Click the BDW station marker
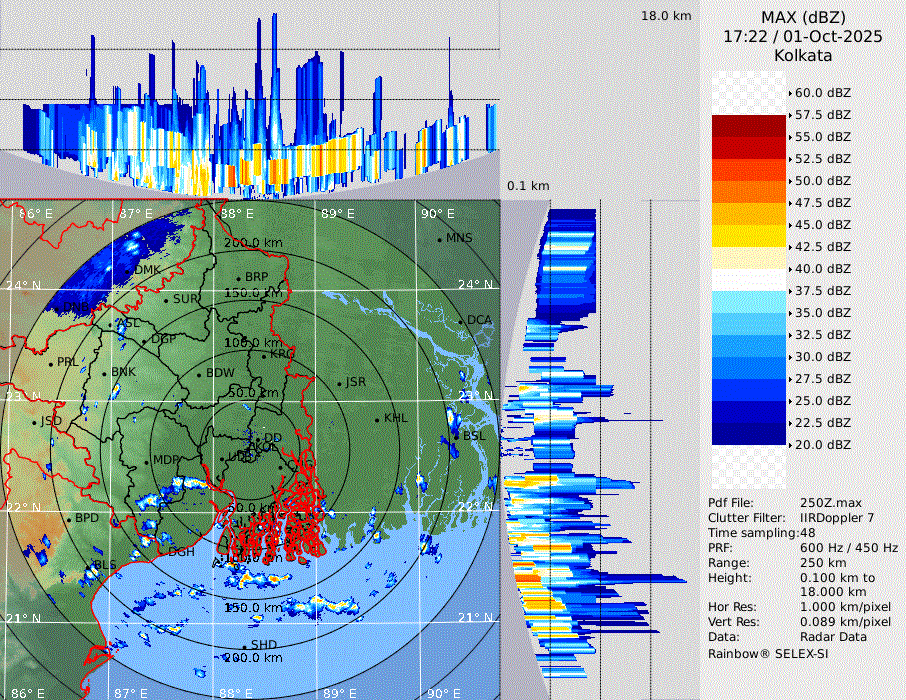Image resolution: width=906 pixels, height=700 pixels. (199, 375)
